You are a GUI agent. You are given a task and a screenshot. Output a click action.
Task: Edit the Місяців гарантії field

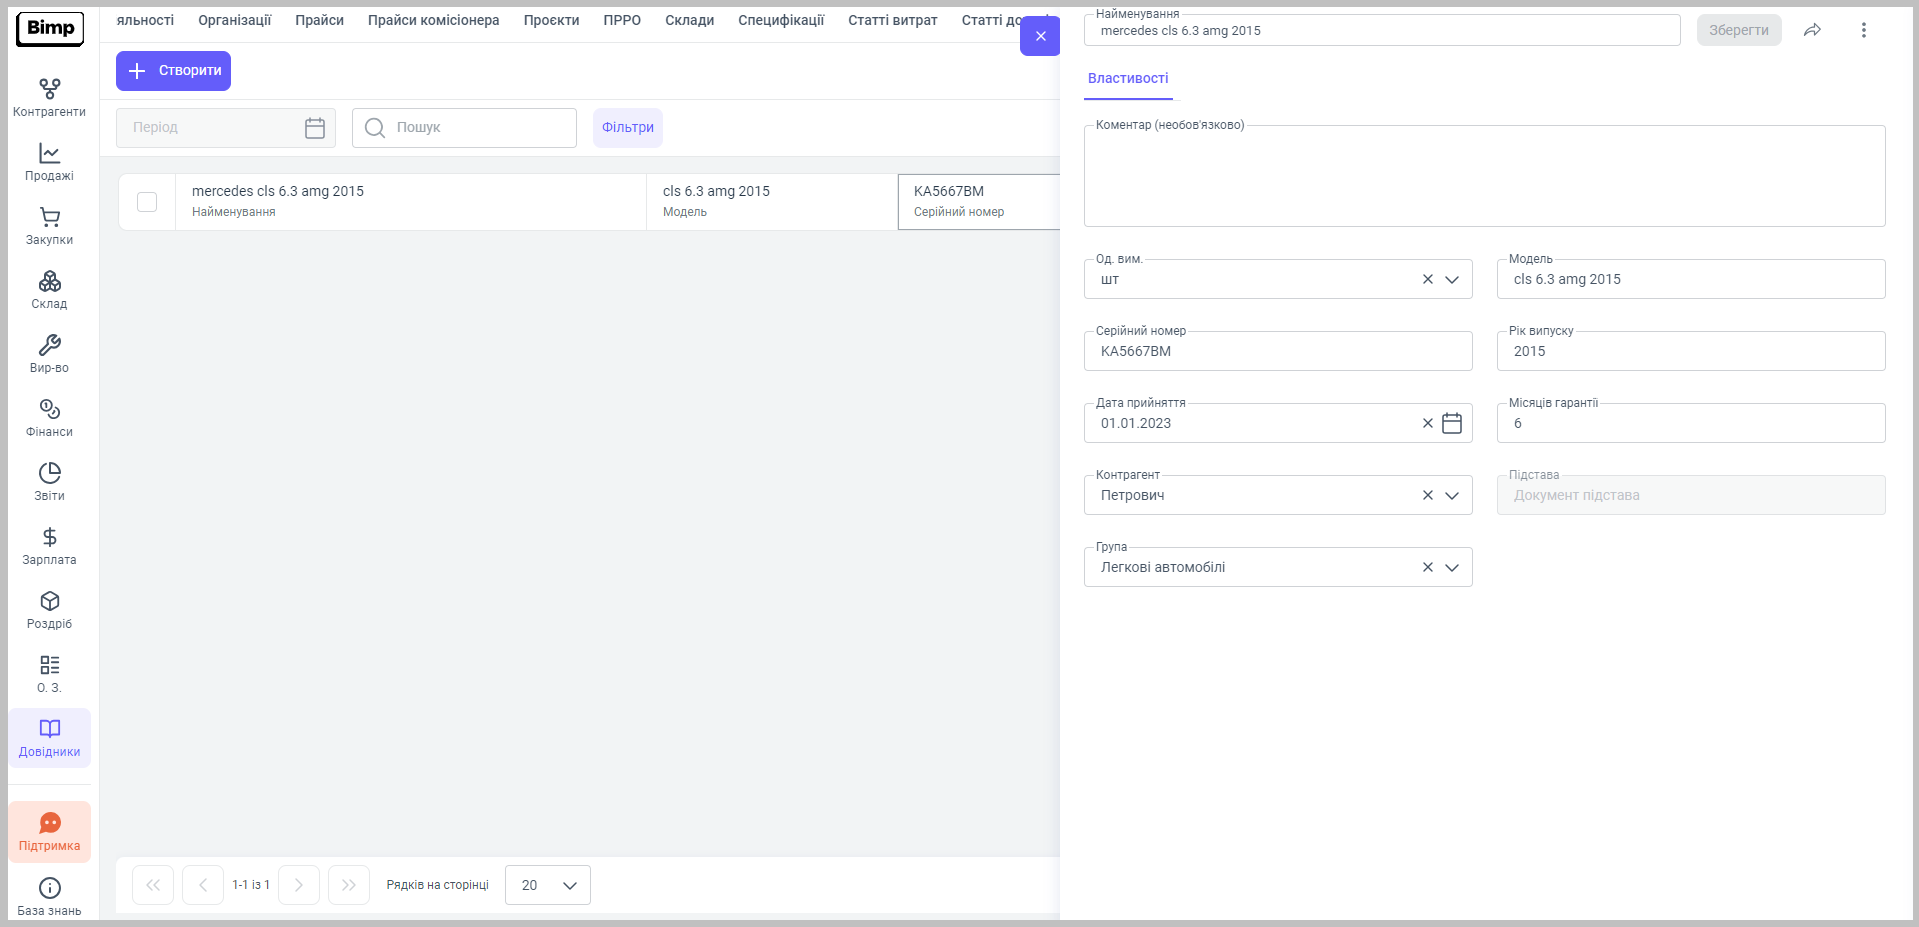point(1691,423)
